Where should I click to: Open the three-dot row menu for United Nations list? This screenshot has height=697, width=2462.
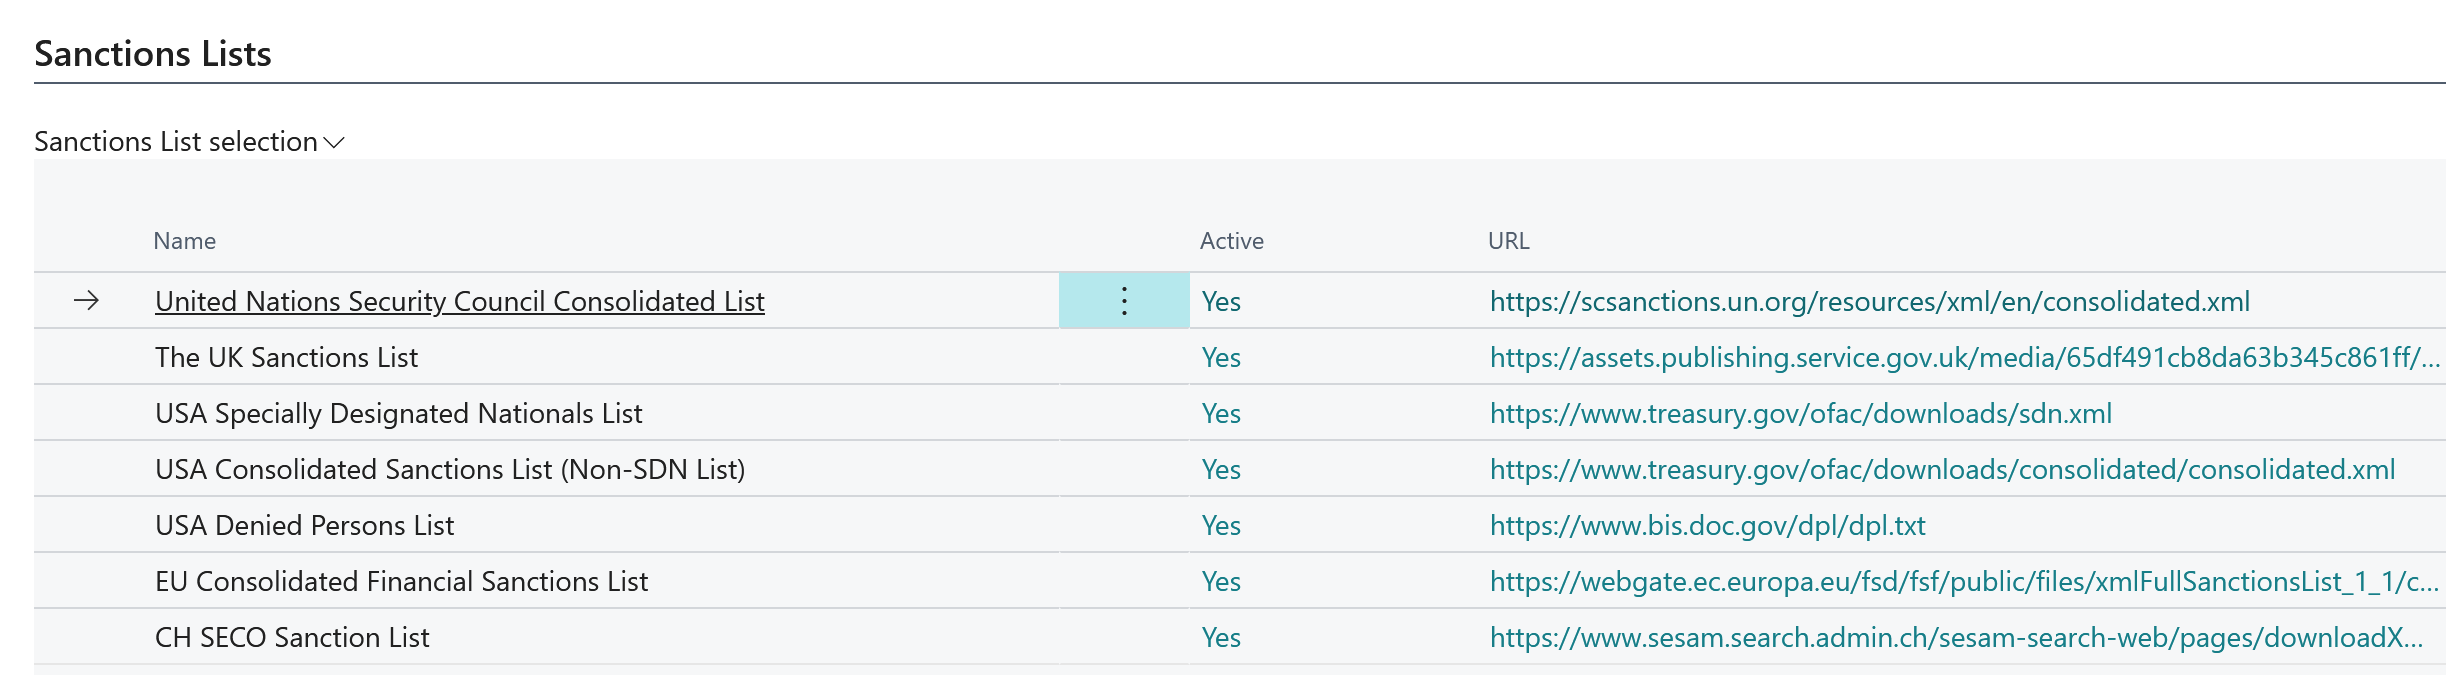point(1124,301)
